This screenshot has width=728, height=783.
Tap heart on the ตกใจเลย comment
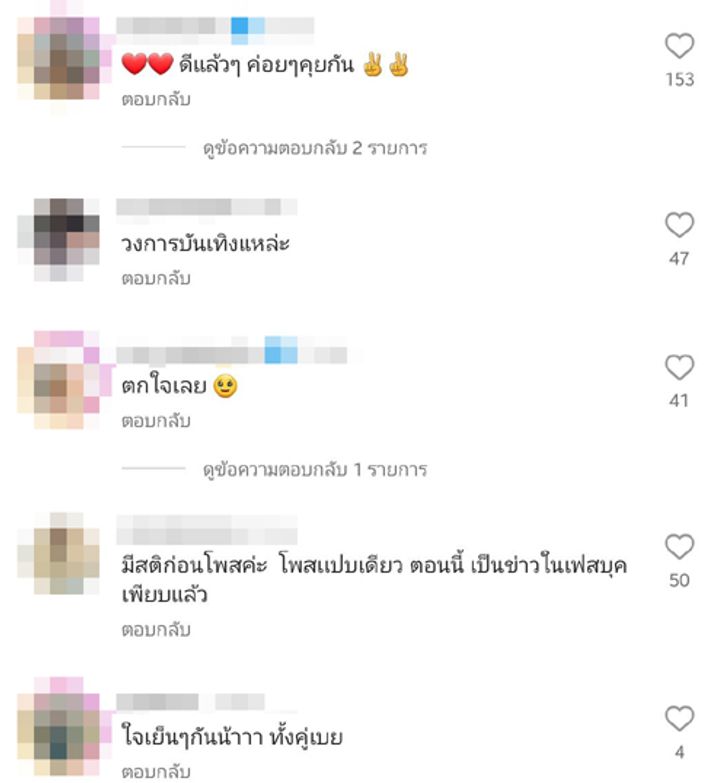(x=679, y=367)
